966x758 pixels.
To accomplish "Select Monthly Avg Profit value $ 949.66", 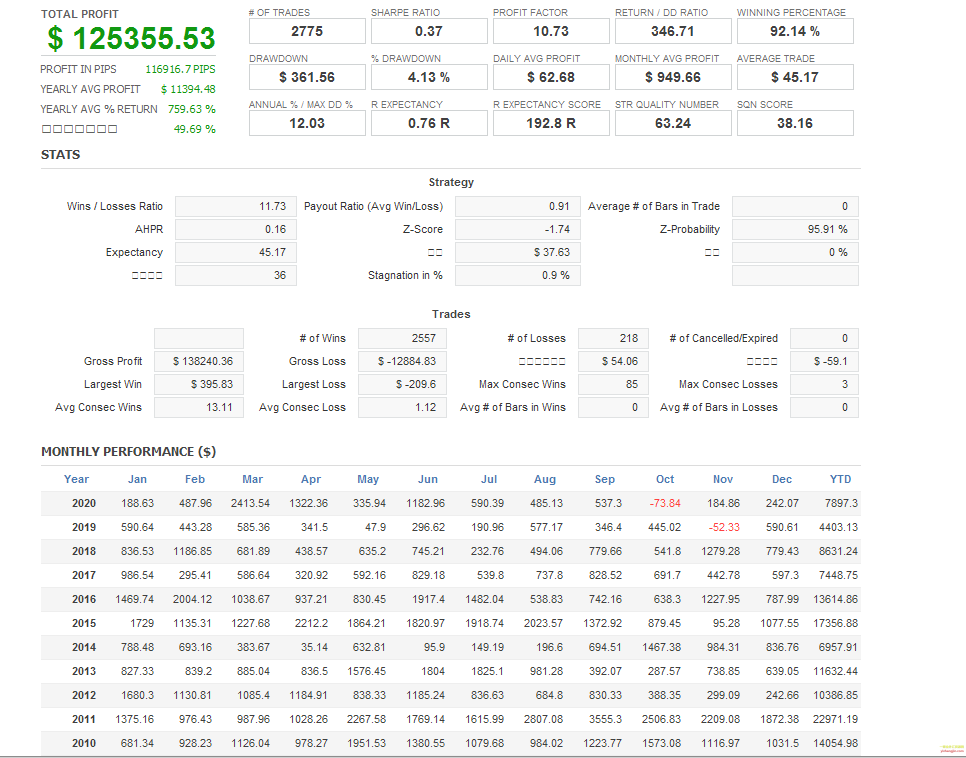I will (673, 77).
